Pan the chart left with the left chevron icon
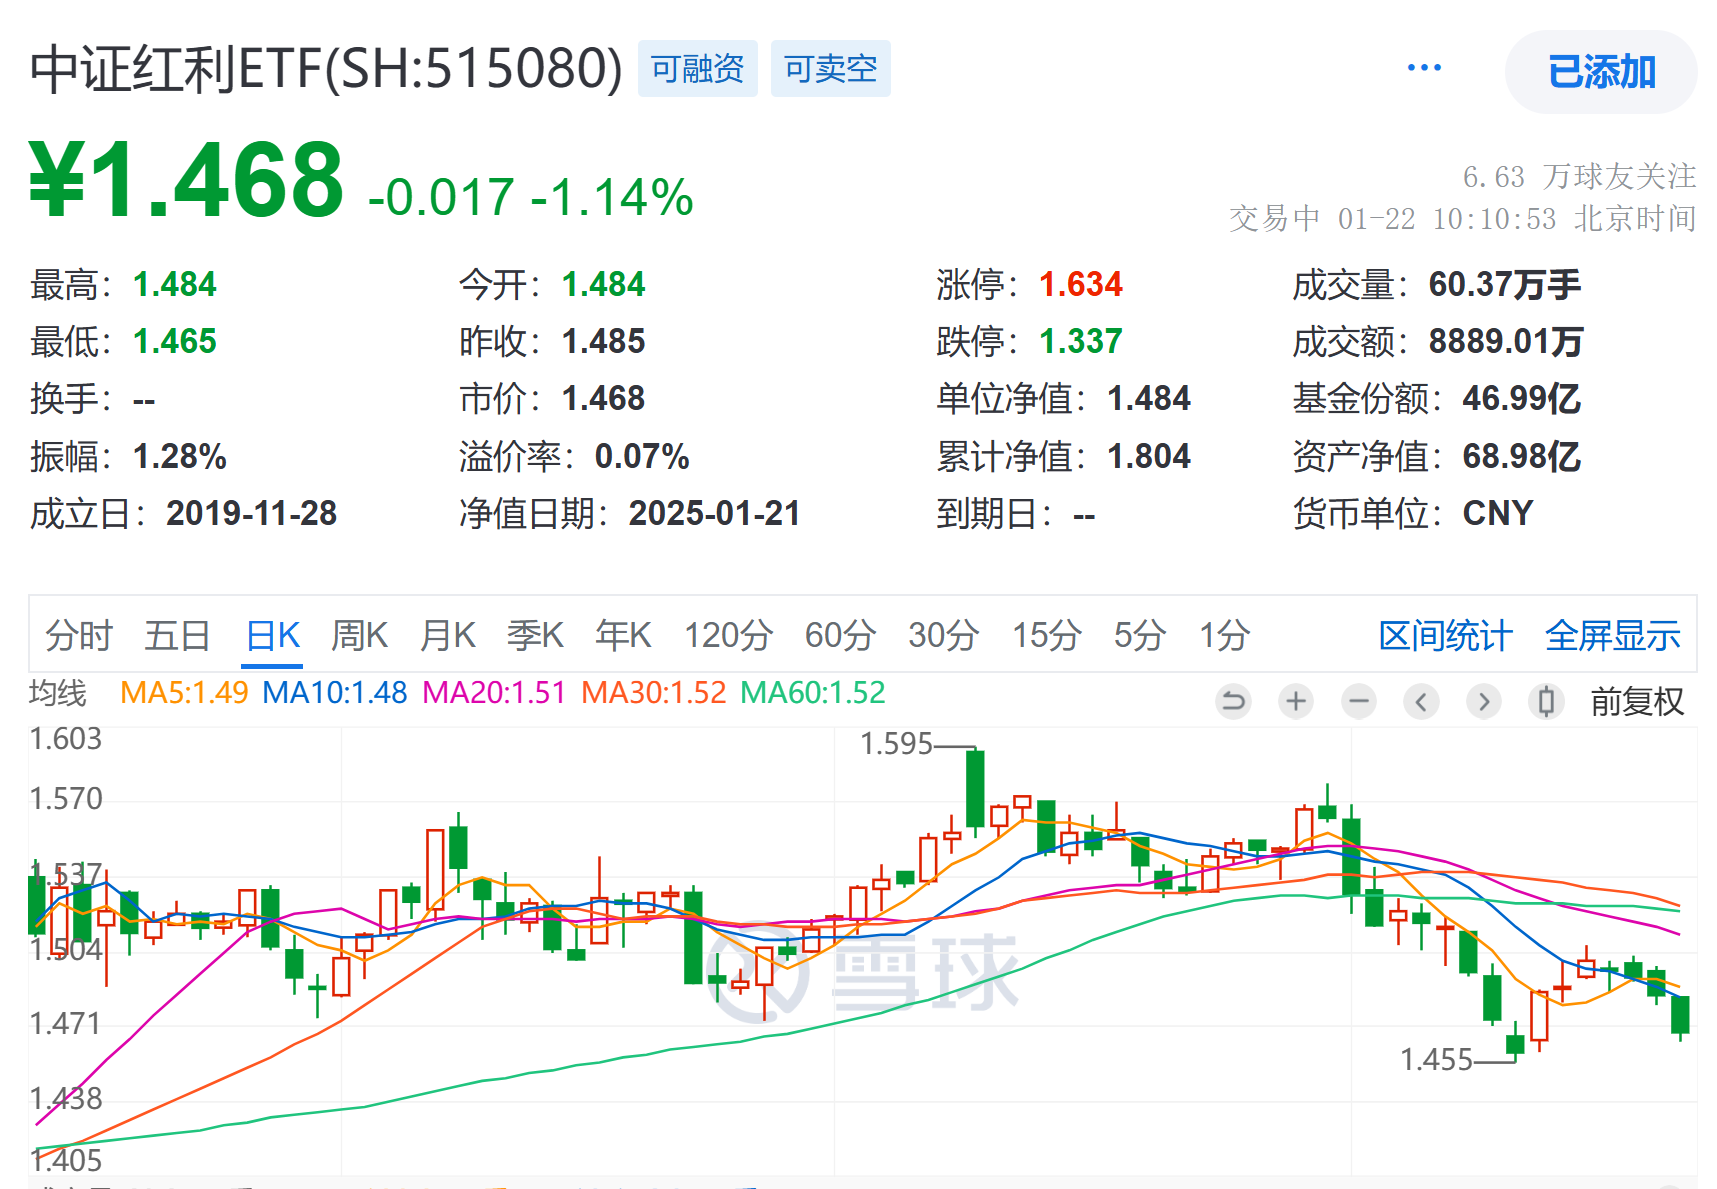The image size is (1717, 1189). [1421, 701]
